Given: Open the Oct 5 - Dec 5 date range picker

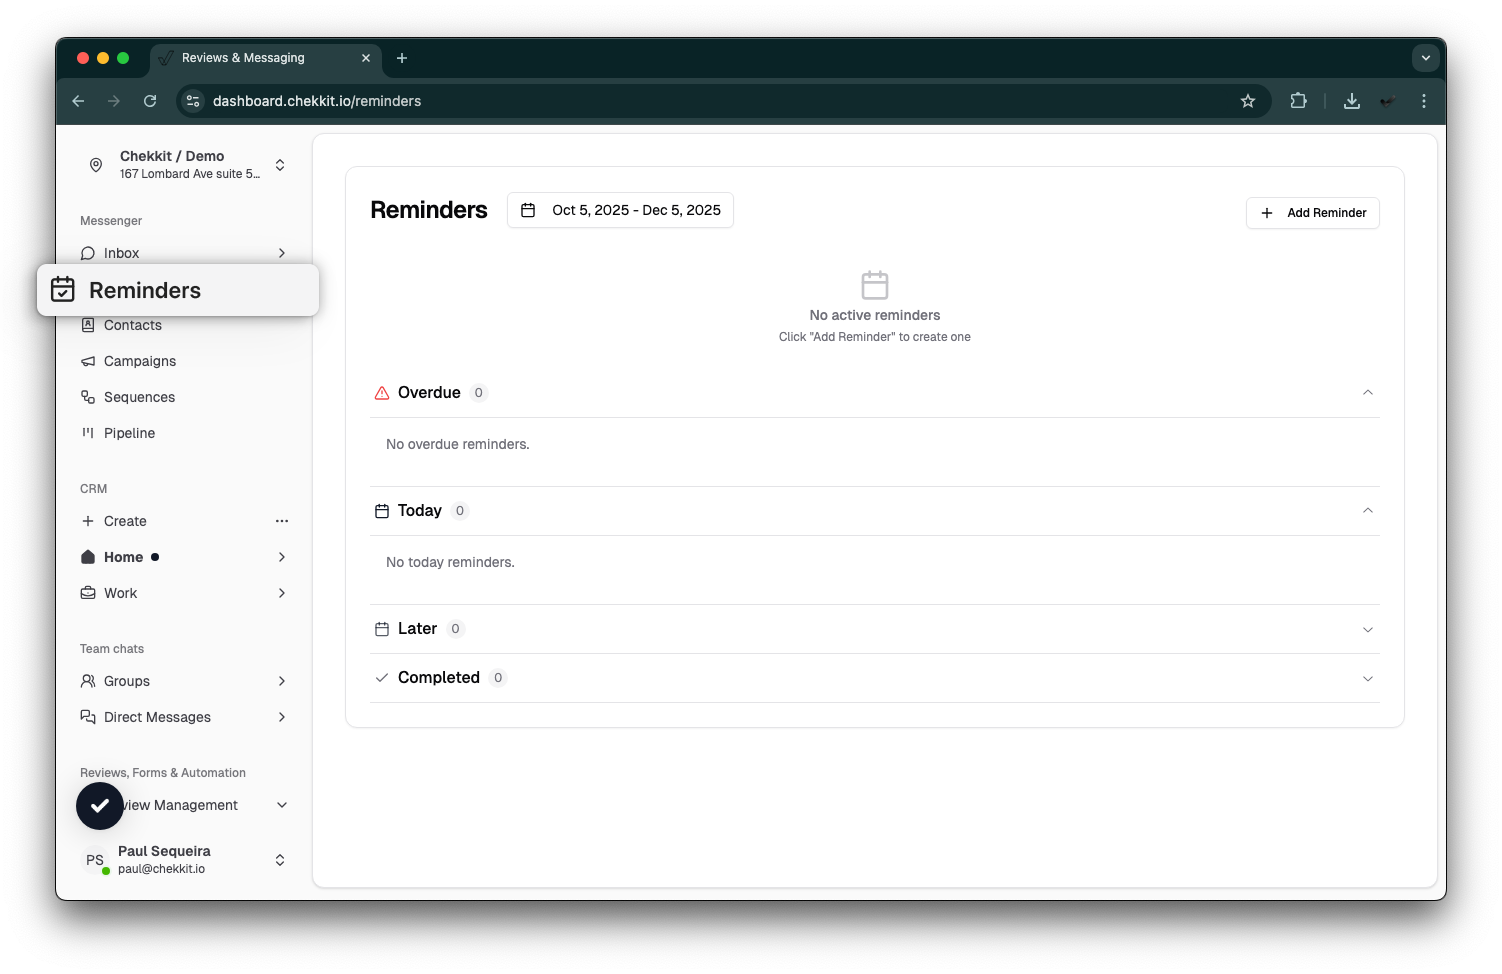Looking at the screenshot, I should [x=620, y=210].
